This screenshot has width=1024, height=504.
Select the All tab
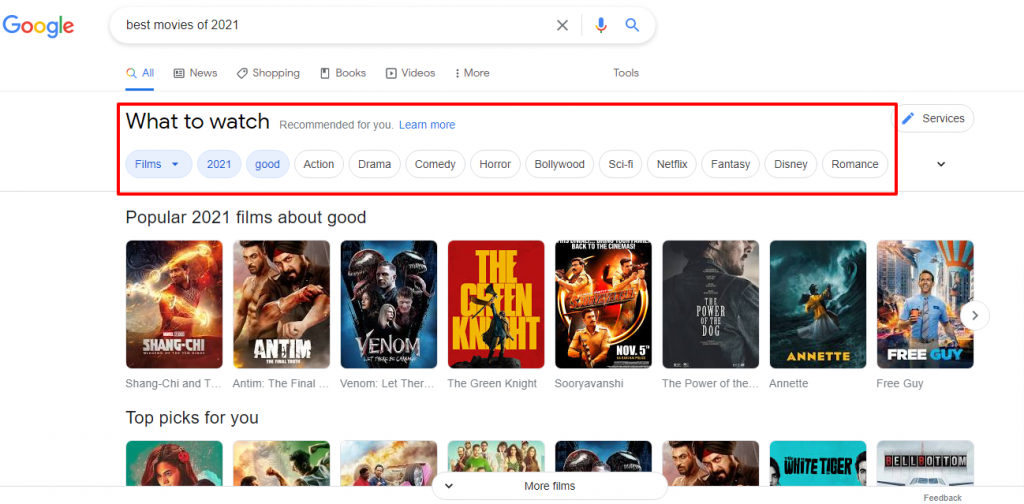(140, 73)
